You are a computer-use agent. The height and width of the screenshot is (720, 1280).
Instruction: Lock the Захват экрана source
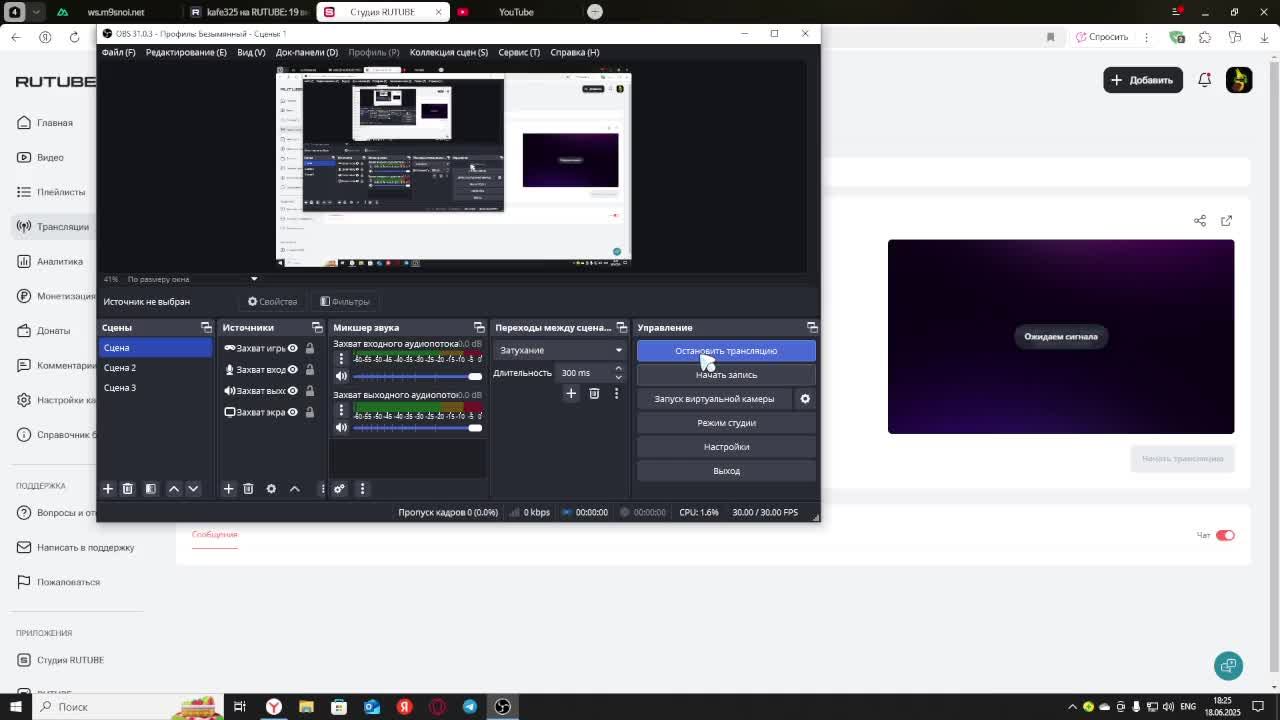310,412
